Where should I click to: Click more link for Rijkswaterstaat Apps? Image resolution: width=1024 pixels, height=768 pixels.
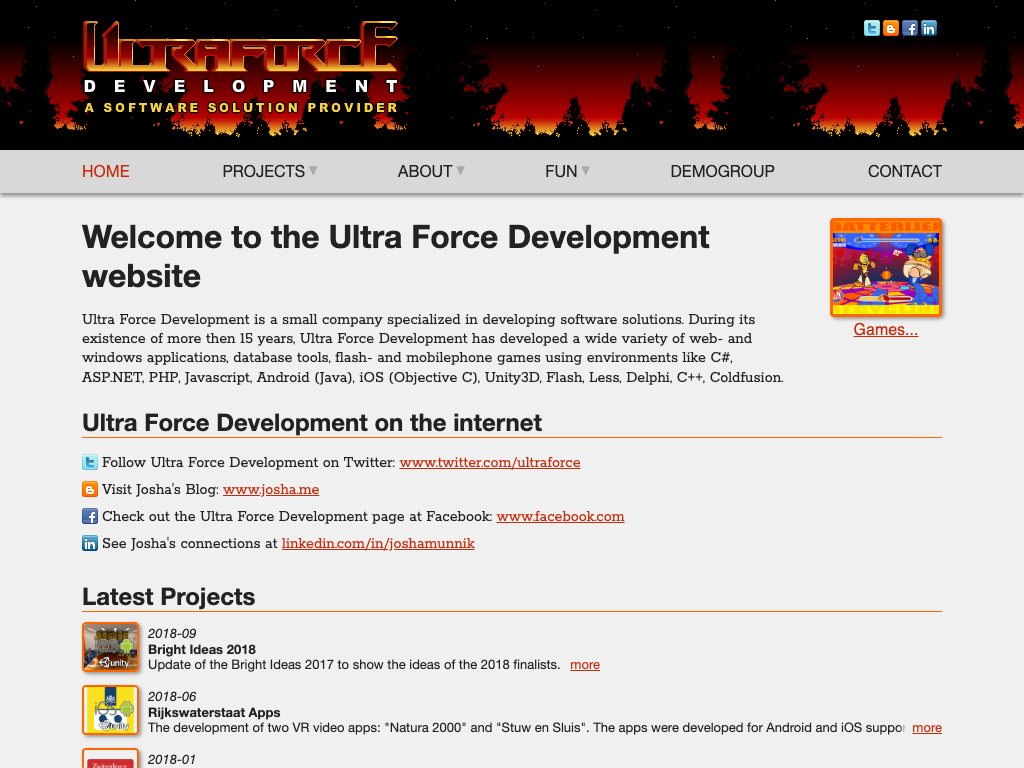927,728
